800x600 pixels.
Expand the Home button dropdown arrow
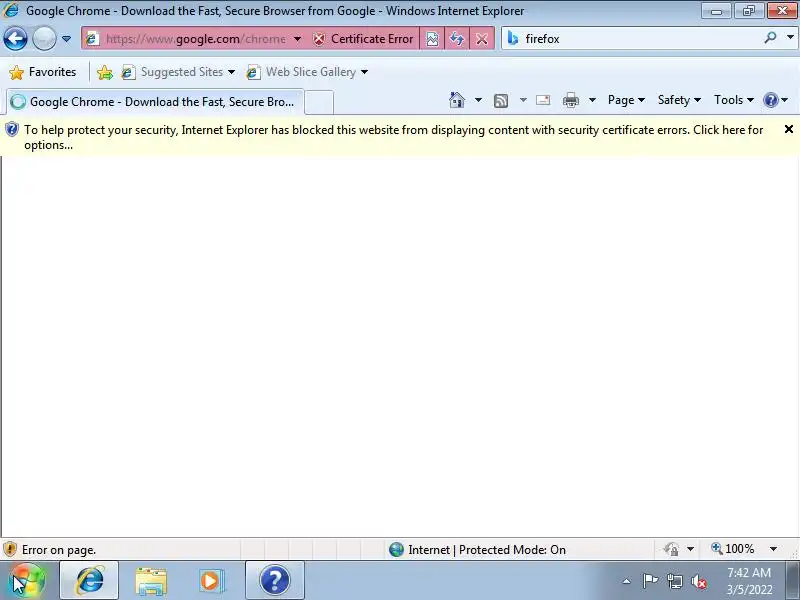(x=478, y=100)
